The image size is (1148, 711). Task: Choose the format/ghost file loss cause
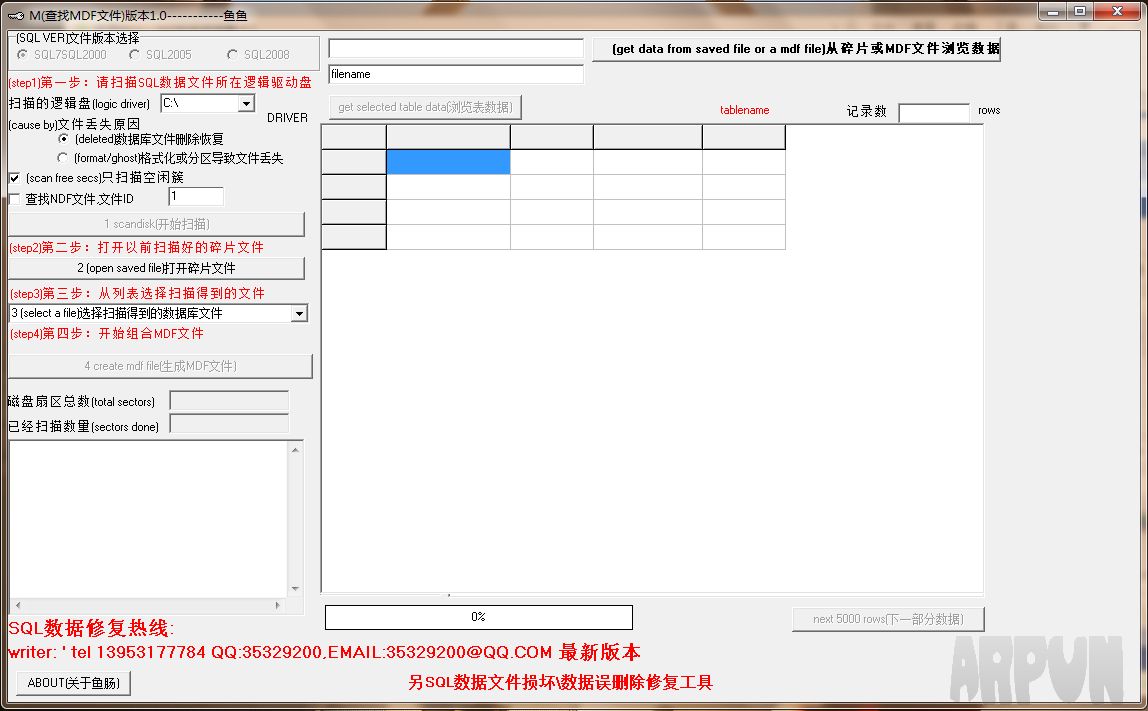point(63,155)
